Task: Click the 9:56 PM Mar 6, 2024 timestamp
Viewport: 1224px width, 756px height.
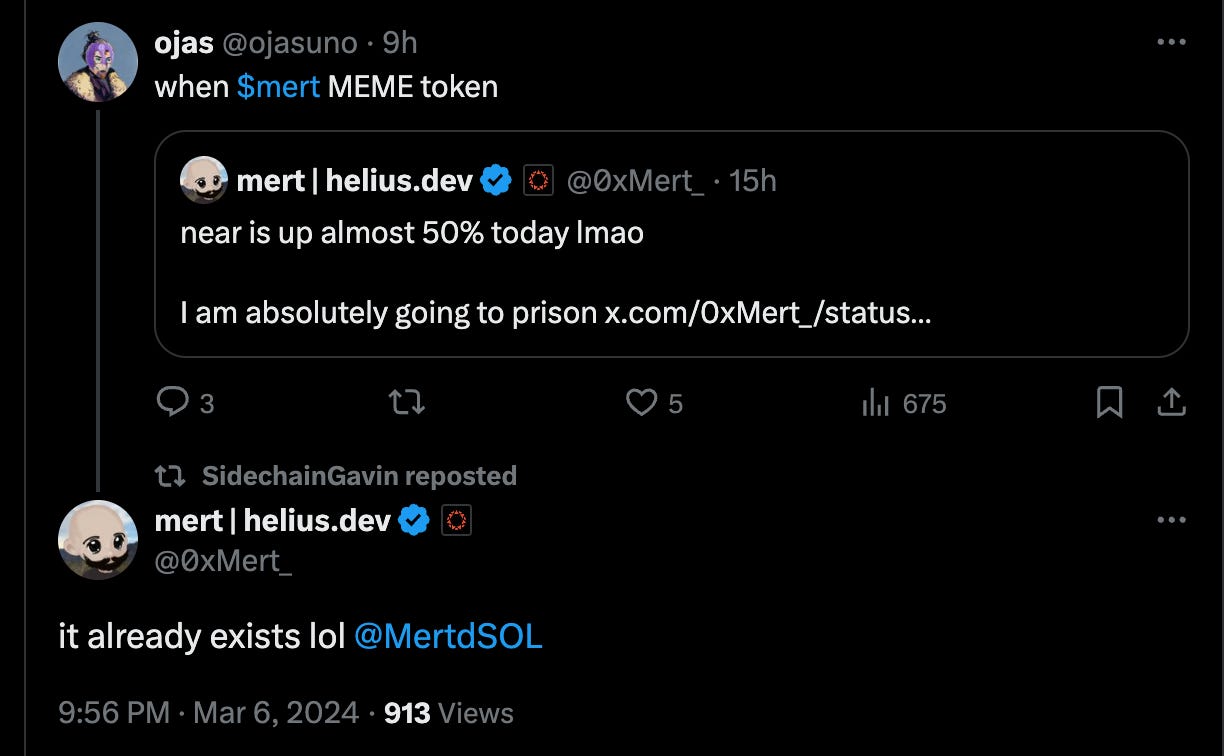Action: pos(209,713)
